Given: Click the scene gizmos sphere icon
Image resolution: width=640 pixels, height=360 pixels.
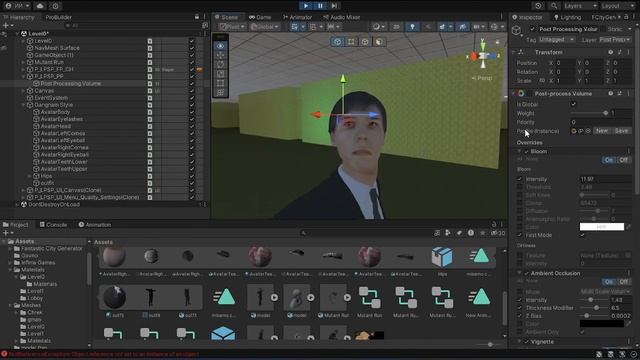Looking at the screenshot, I should 496,27.
